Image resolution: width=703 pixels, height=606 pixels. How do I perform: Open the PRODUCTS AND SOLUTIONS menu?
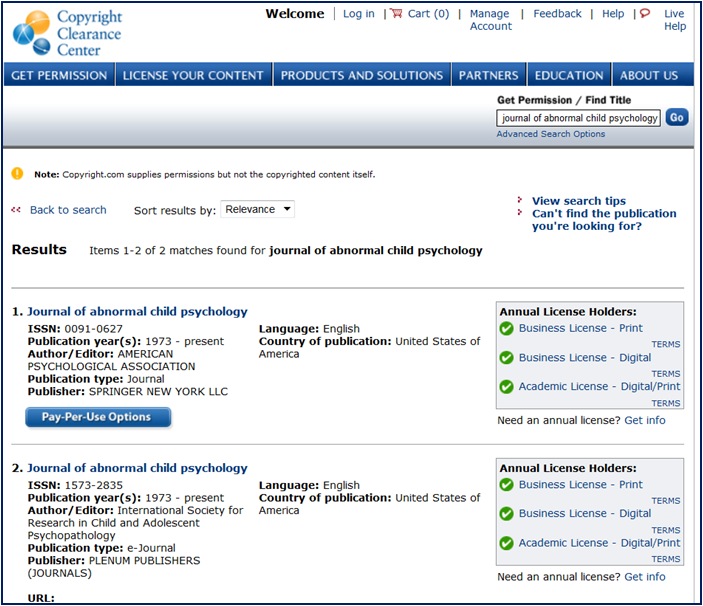point(361,75)
